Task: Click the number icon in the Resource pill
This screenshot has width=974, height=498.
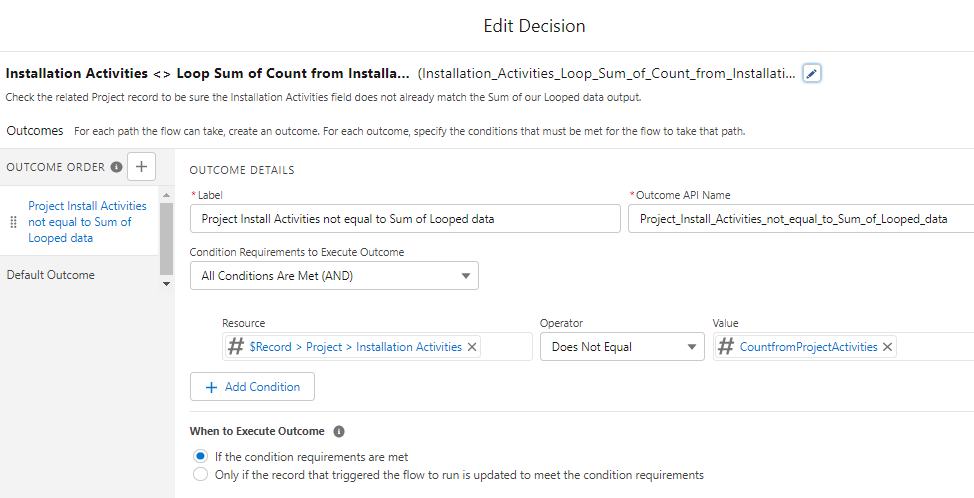Action: click(x=236, y=347)
